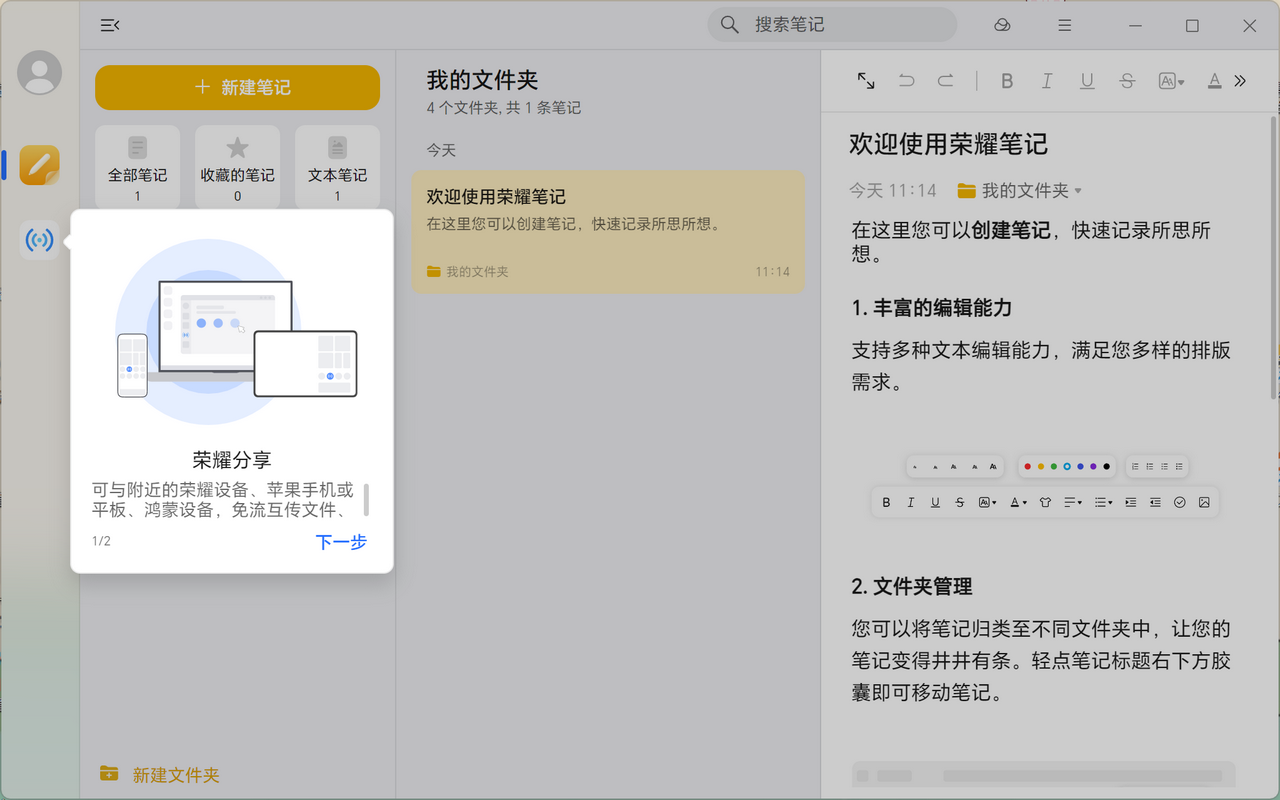Click the 新建文件夹 button
The width and height of the screenshot is (1280, 800).
[159, 775]
